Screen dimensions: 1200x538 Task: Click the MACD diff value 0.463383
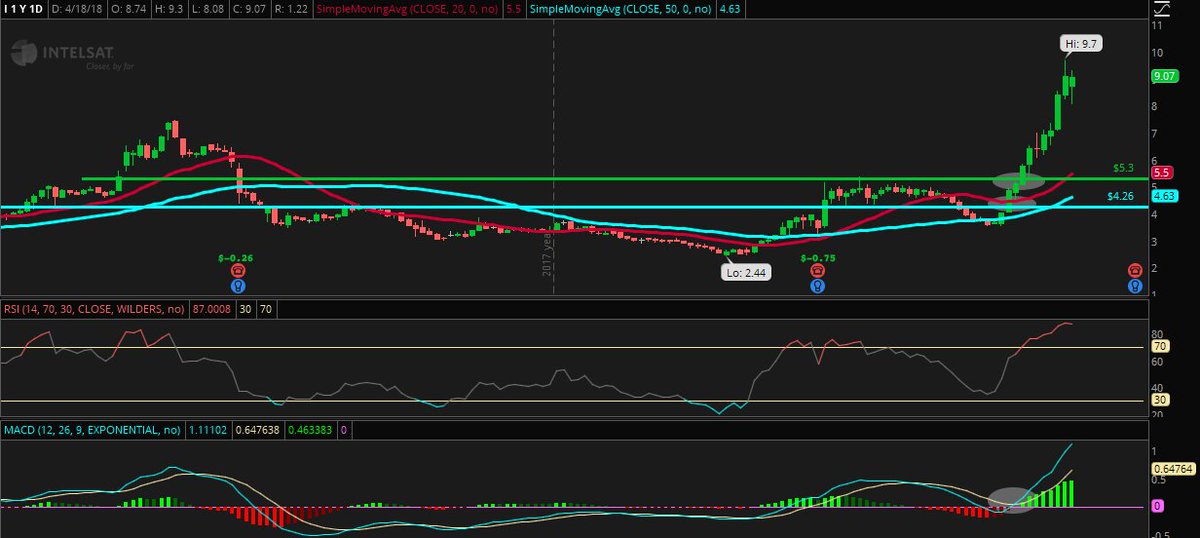point(309,430)
